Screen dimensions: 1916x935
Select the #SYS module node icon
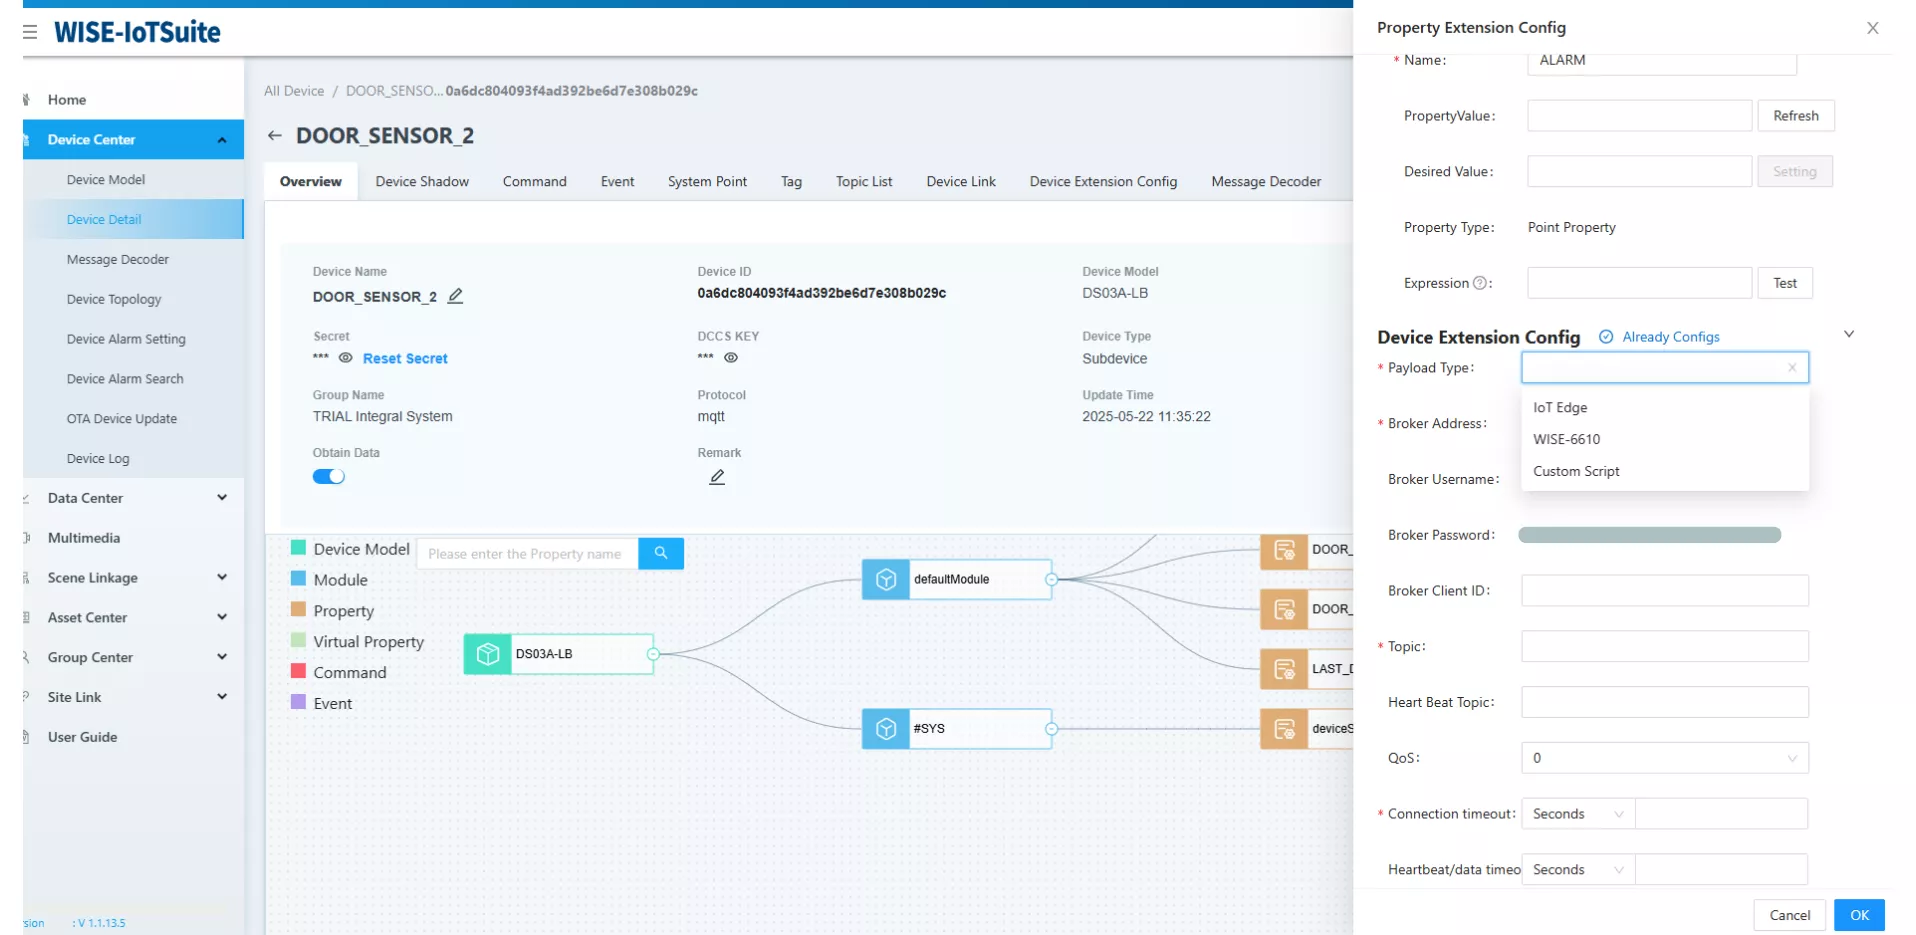coord(886,729)
